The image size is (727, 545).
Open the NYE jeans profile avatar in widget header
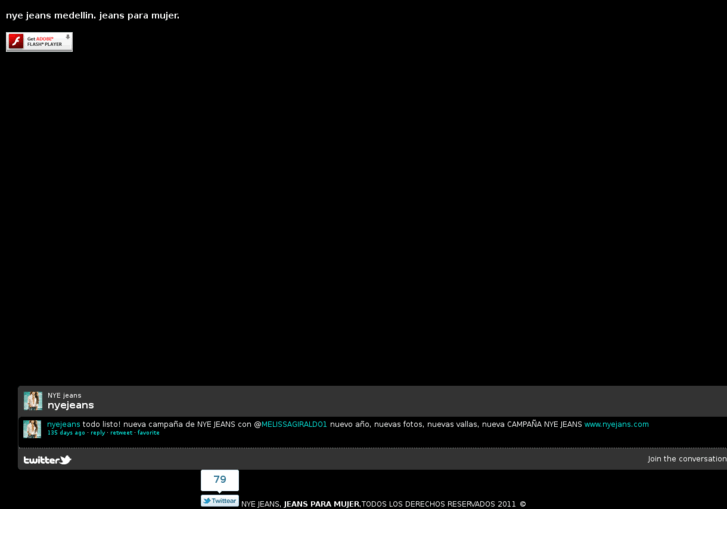pos(33,401)
